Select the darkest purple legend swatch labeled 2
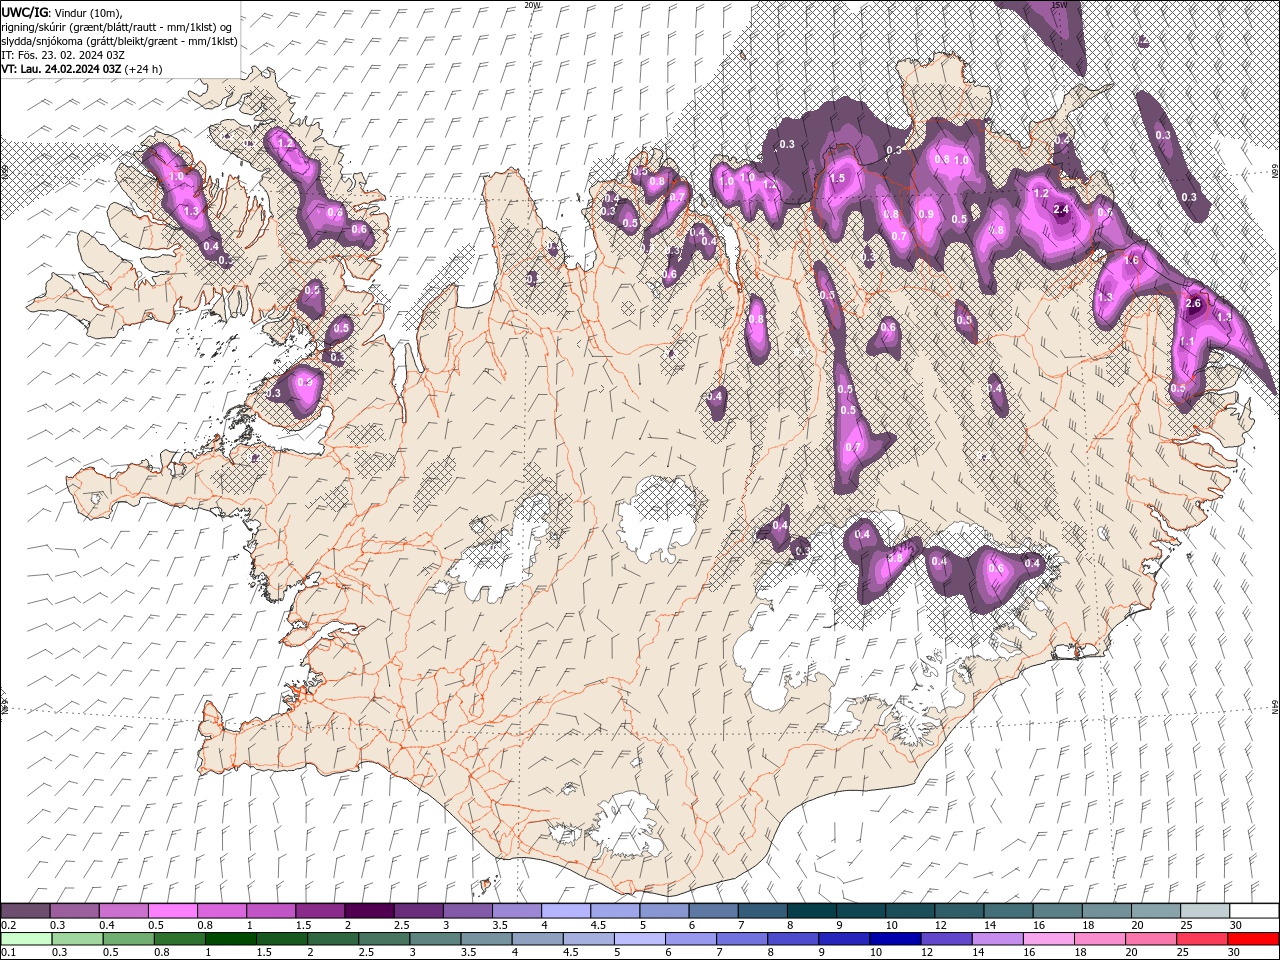Screen dimensions: 1280x960 pyautogui.click(x=369, y=911)
